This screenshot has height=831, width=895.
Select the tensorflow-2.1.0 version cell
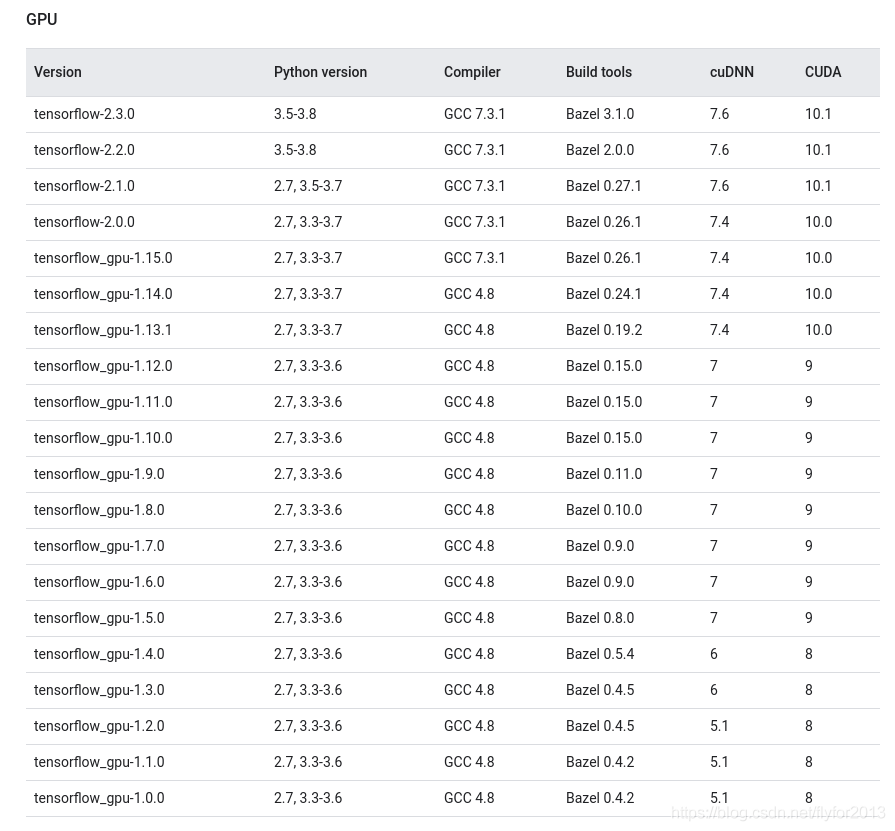coord(84,186)
